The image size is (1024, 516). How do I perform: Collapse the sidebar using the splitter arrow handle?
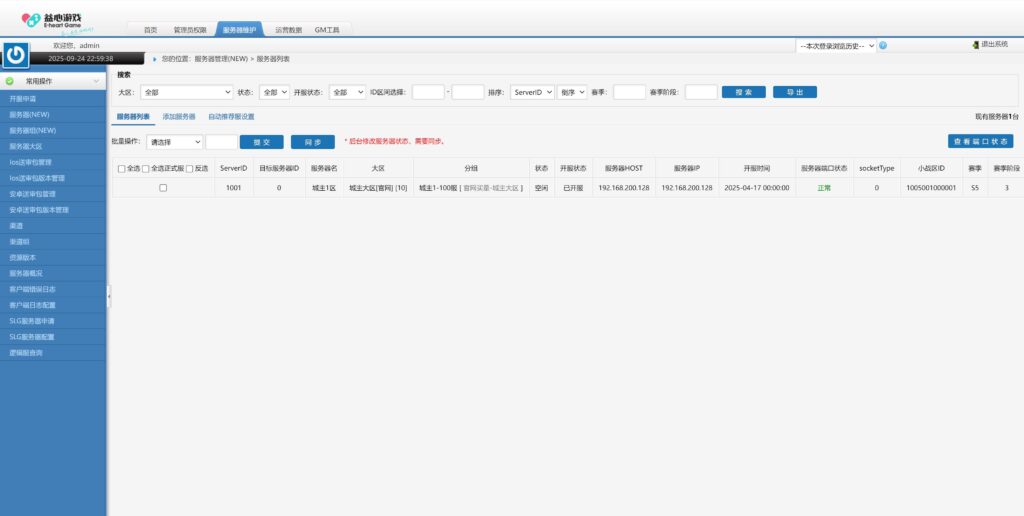(x=109, y=297)
